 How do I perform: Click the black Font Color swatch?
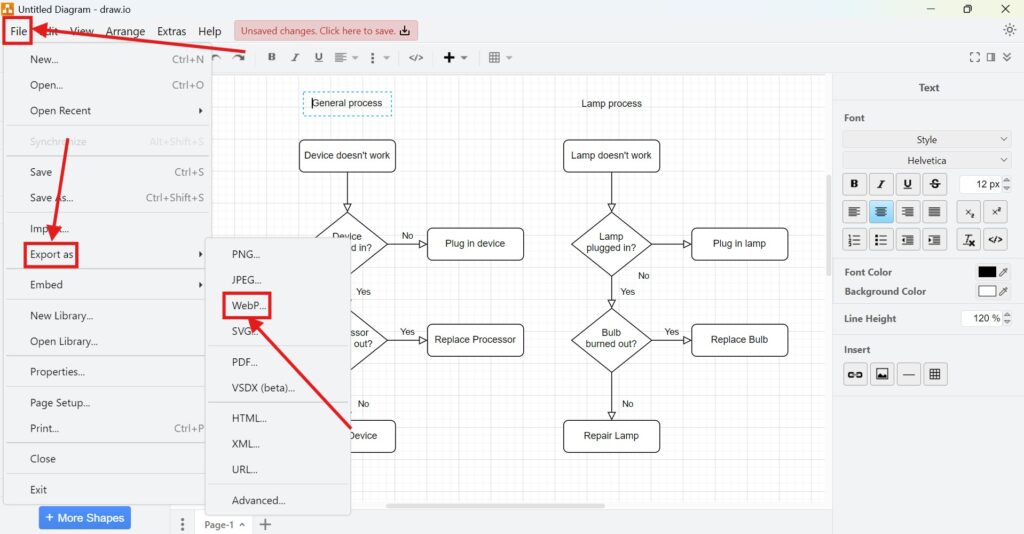tap(987, 272)
